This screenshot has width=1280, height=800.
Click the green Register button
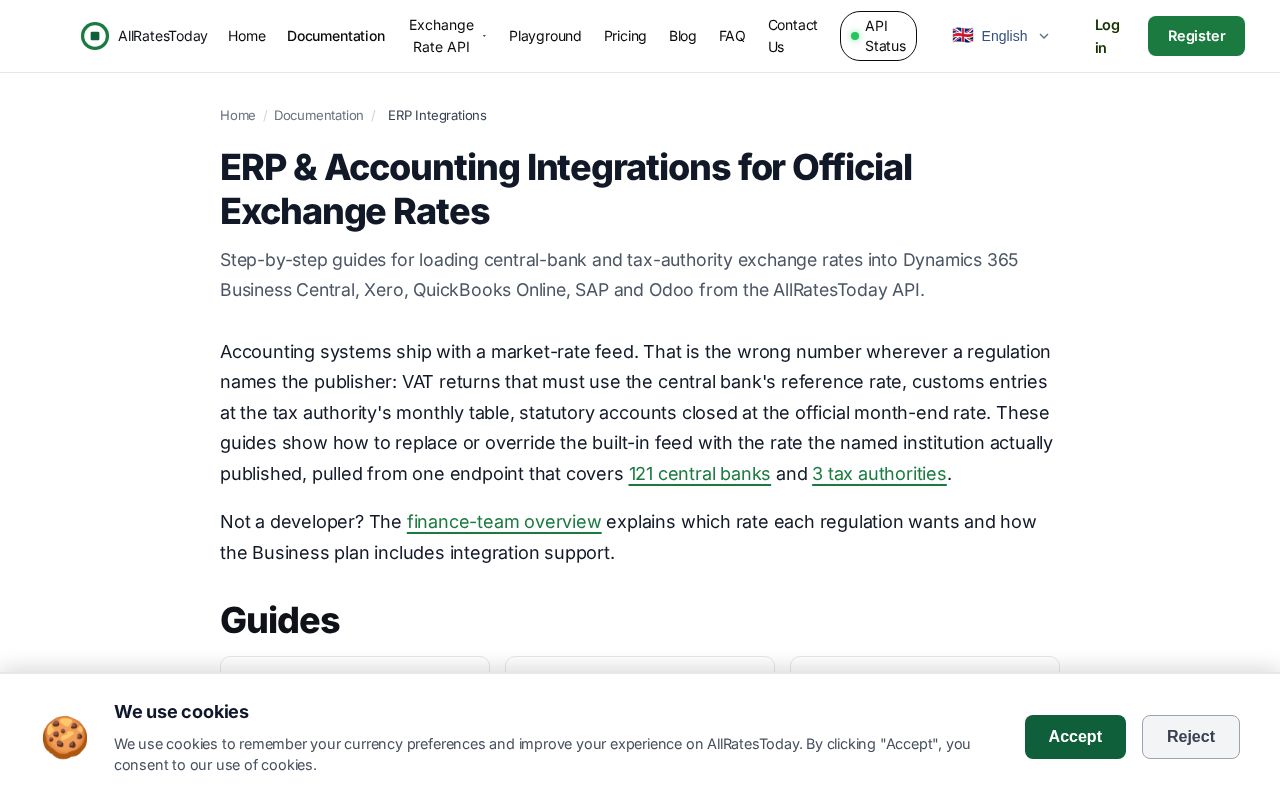pos(1196,36)
